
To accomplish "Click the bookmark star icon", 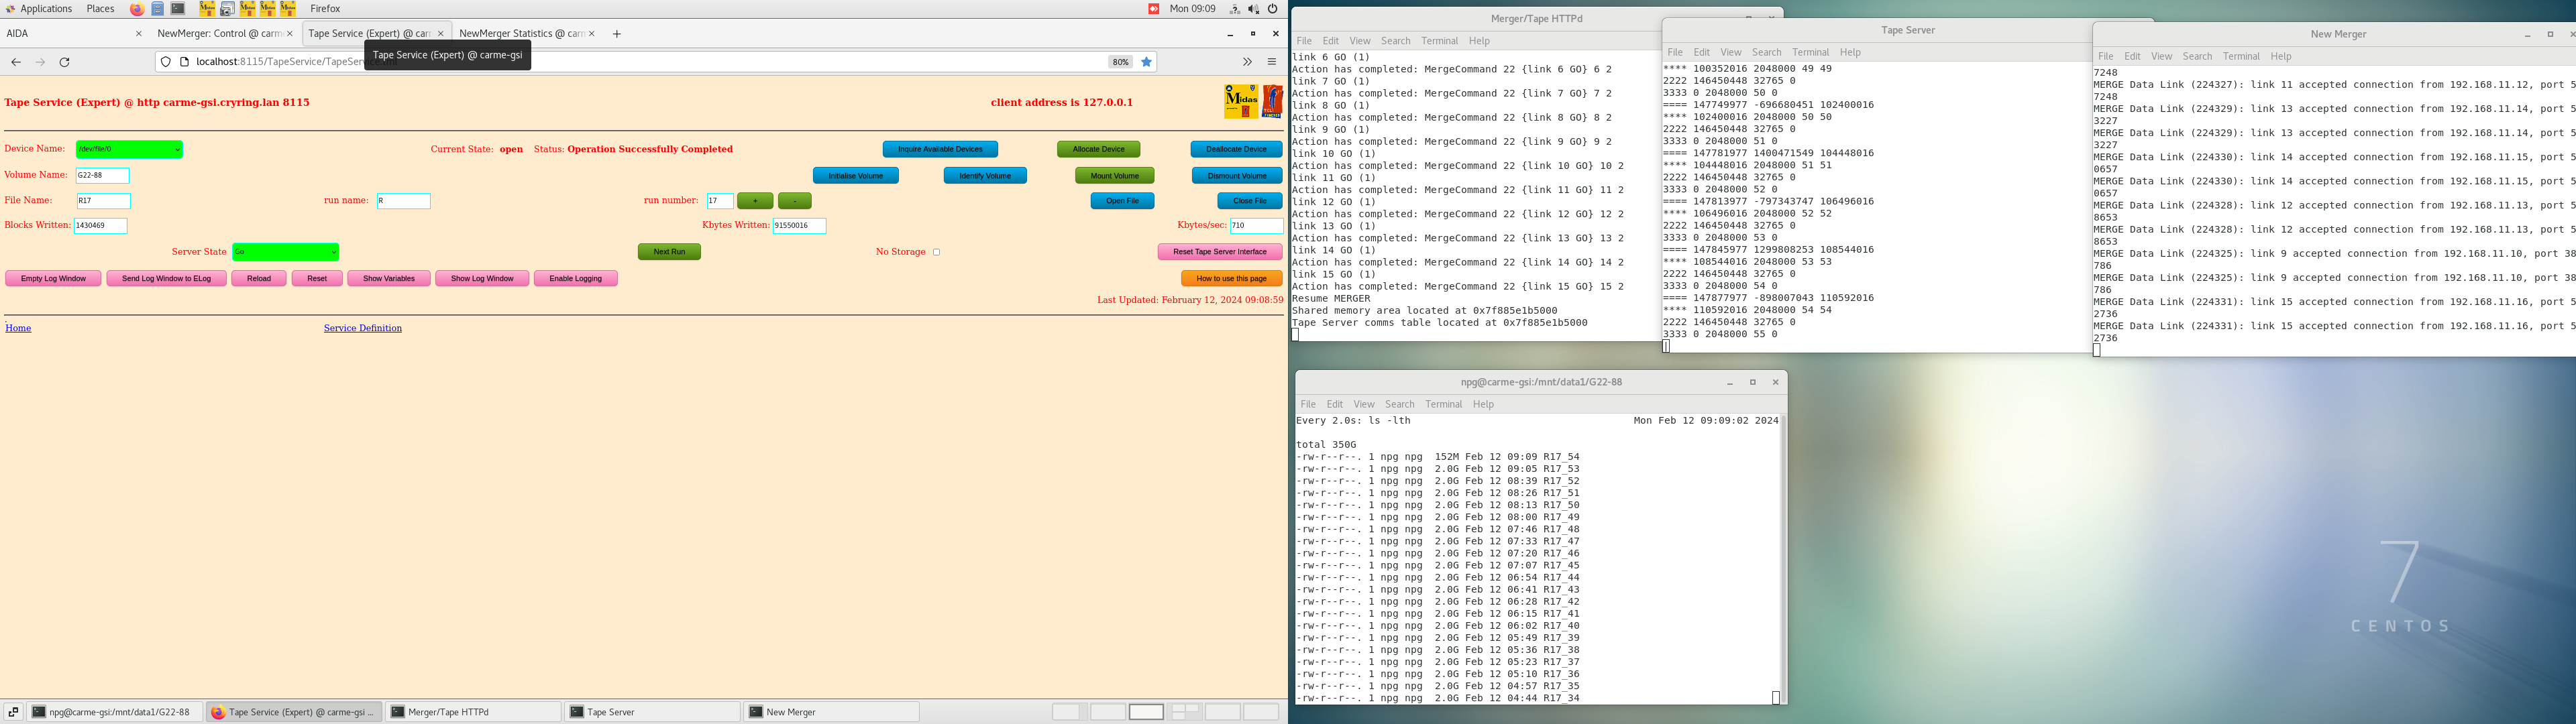I will coord(1147,62).
